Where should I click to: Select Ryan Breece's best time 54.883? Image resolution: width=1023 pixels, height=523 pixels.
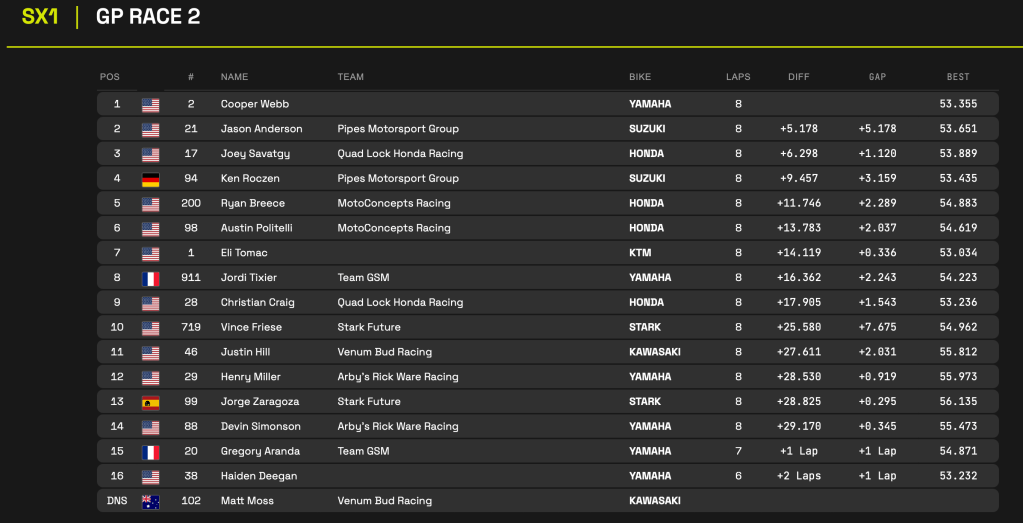pos(957,203)
